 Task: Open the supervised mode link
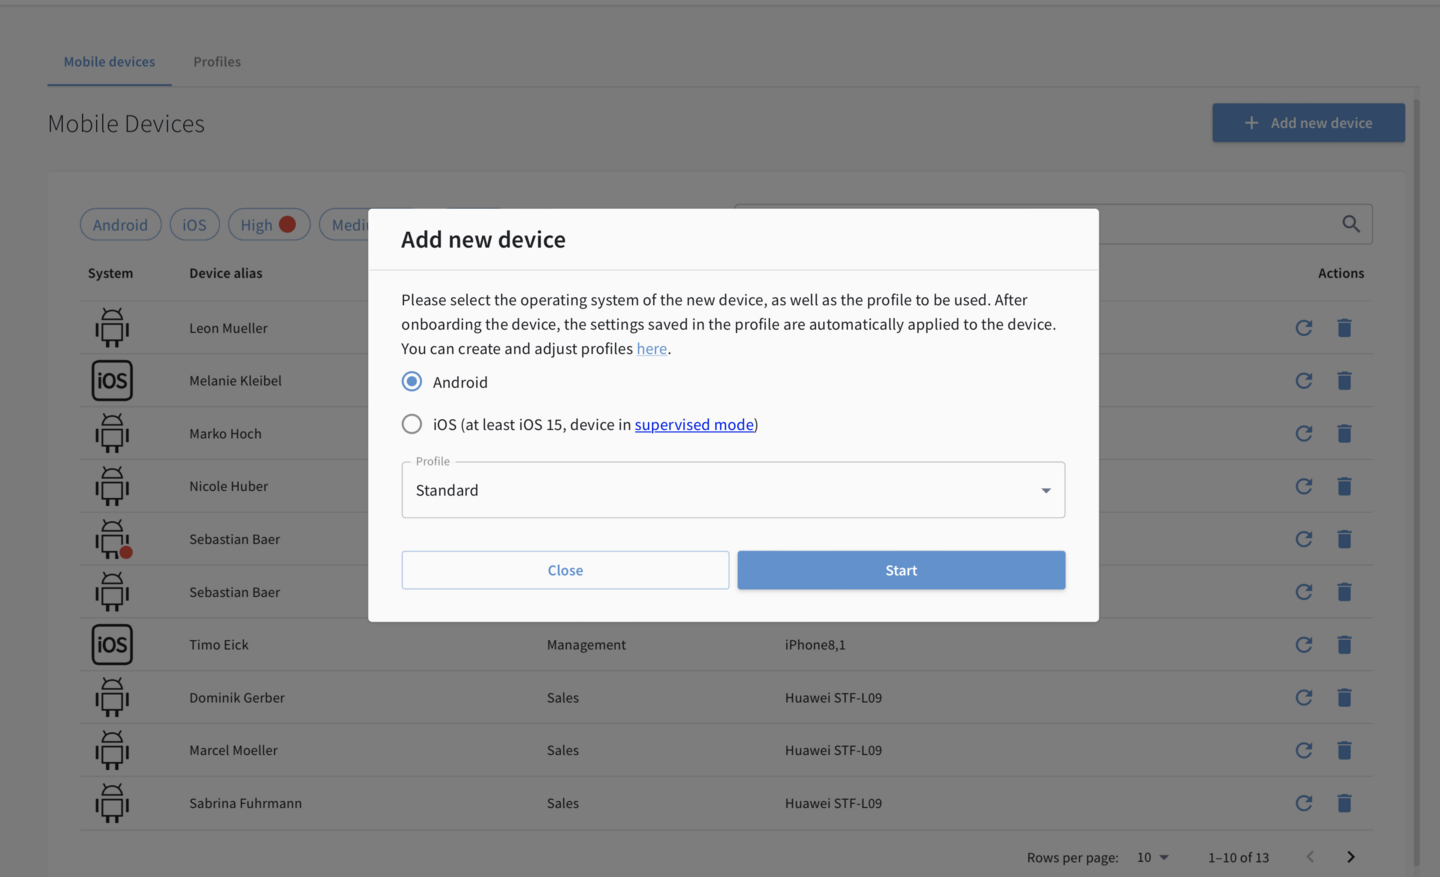pos(694,425)
